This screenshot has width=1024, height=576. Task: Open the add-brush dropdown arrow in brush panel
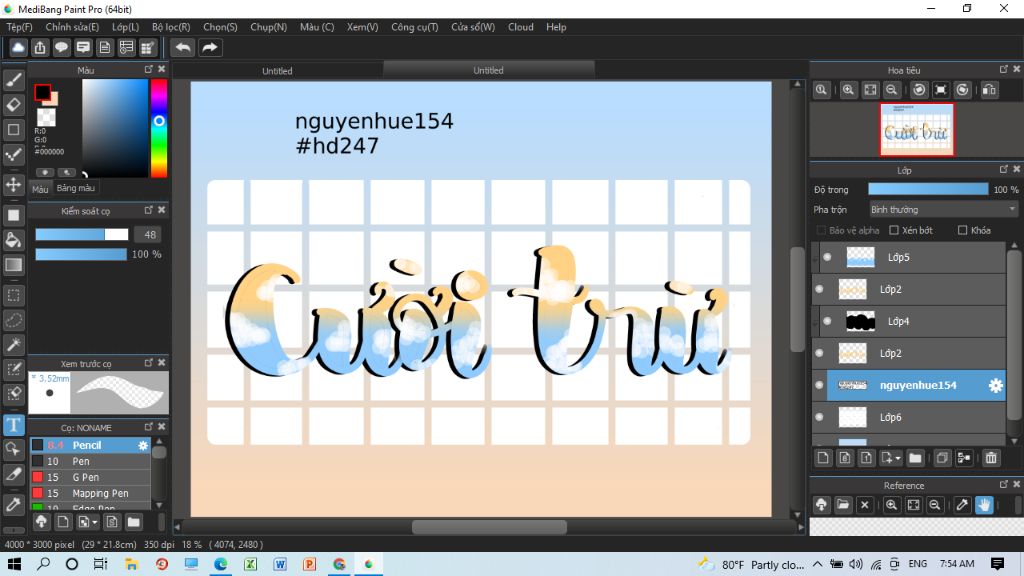click(95, 522)
